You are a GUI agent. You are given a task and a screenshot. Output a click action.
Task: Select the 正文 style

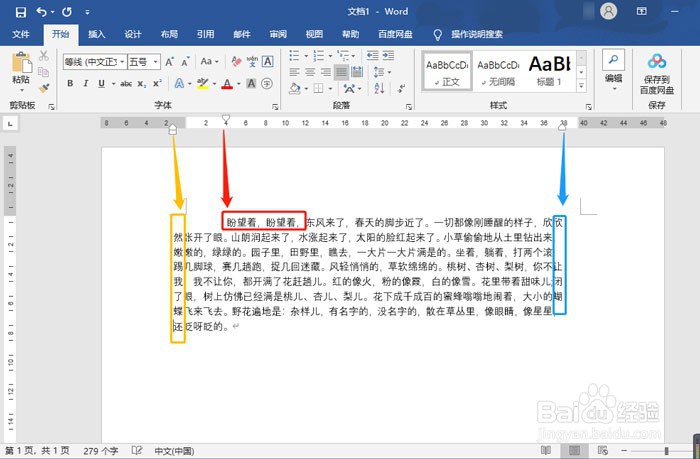tap(447, 71)
